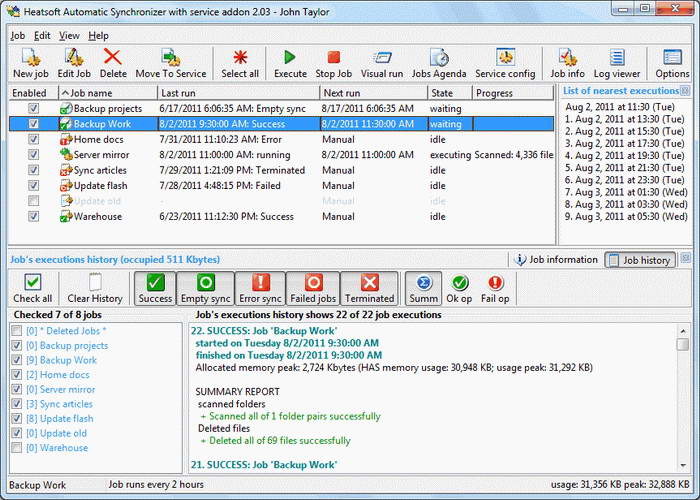
Task: Click the red Delete icon
Action: 112,58
